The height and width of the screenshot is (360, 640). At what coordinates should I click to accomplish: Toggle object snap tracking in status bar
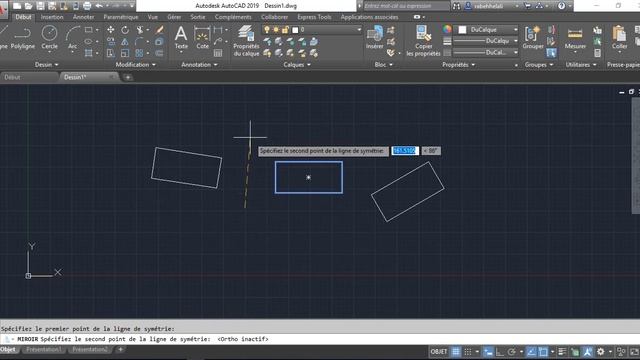tap(531, 351)
